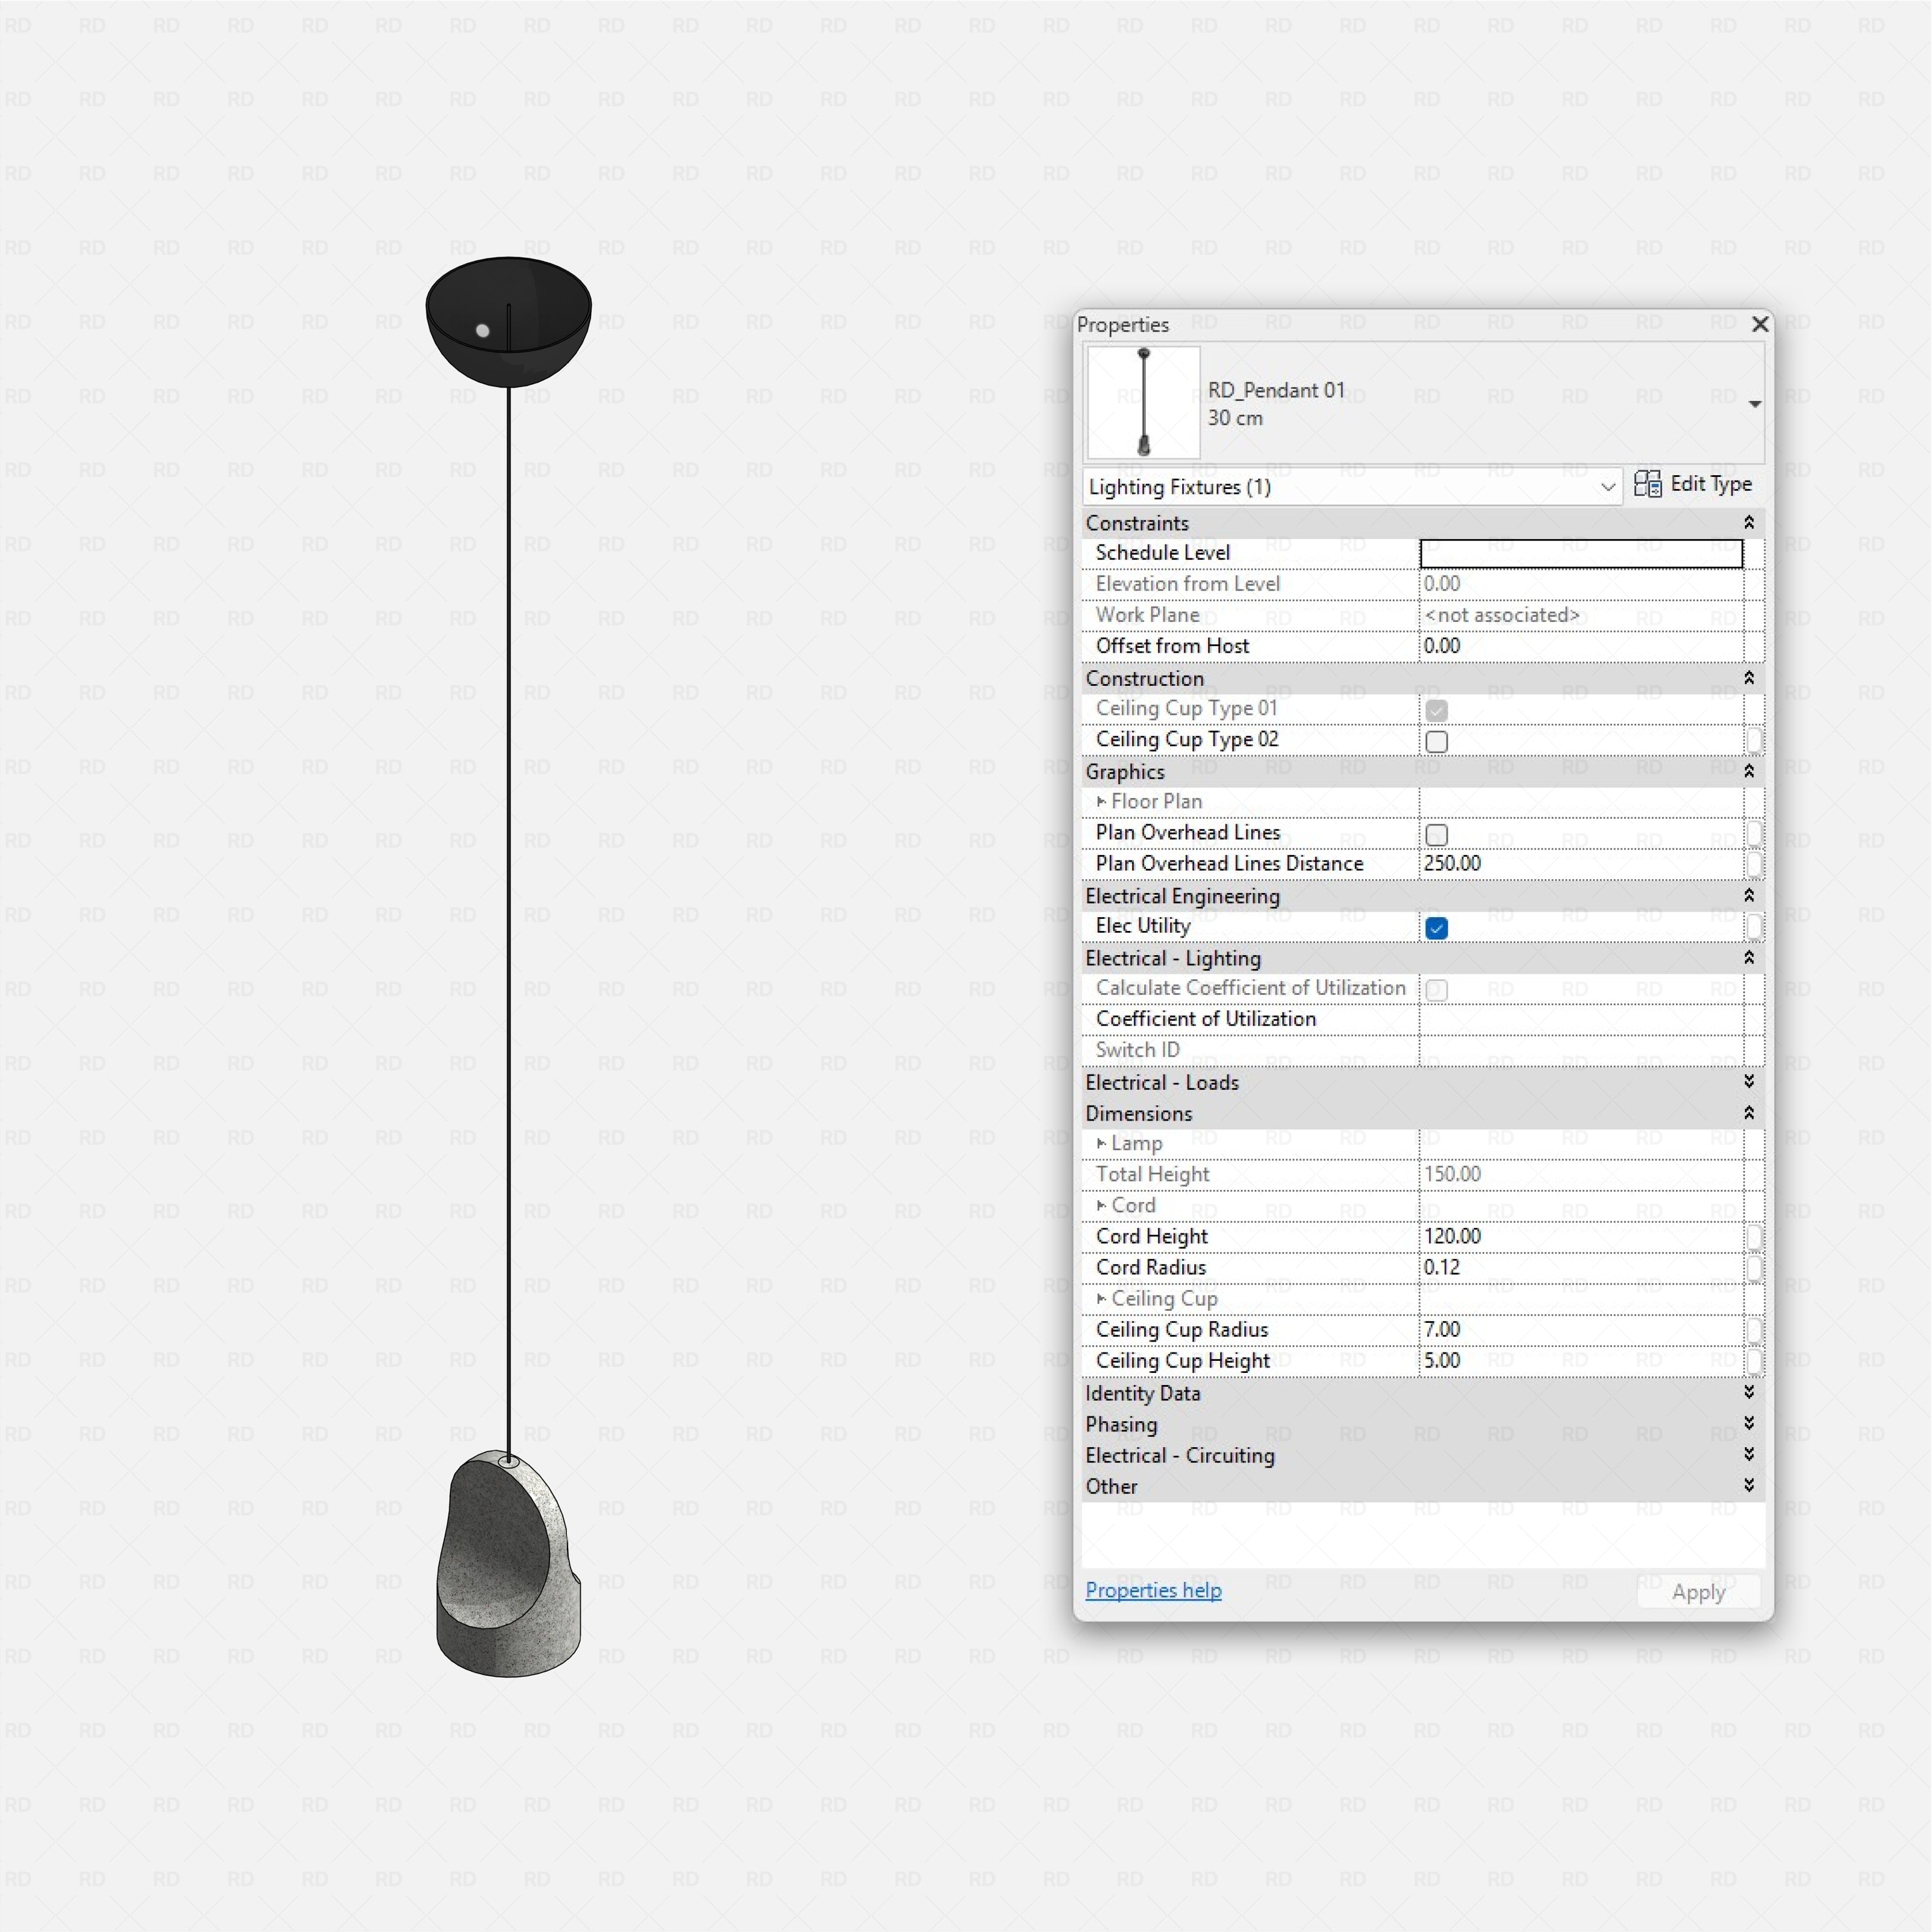The width and height of the screenshot is (1932, 1932).
Task: Uncheck the Elec Utility checkbox
Action: pos(1436,928)
